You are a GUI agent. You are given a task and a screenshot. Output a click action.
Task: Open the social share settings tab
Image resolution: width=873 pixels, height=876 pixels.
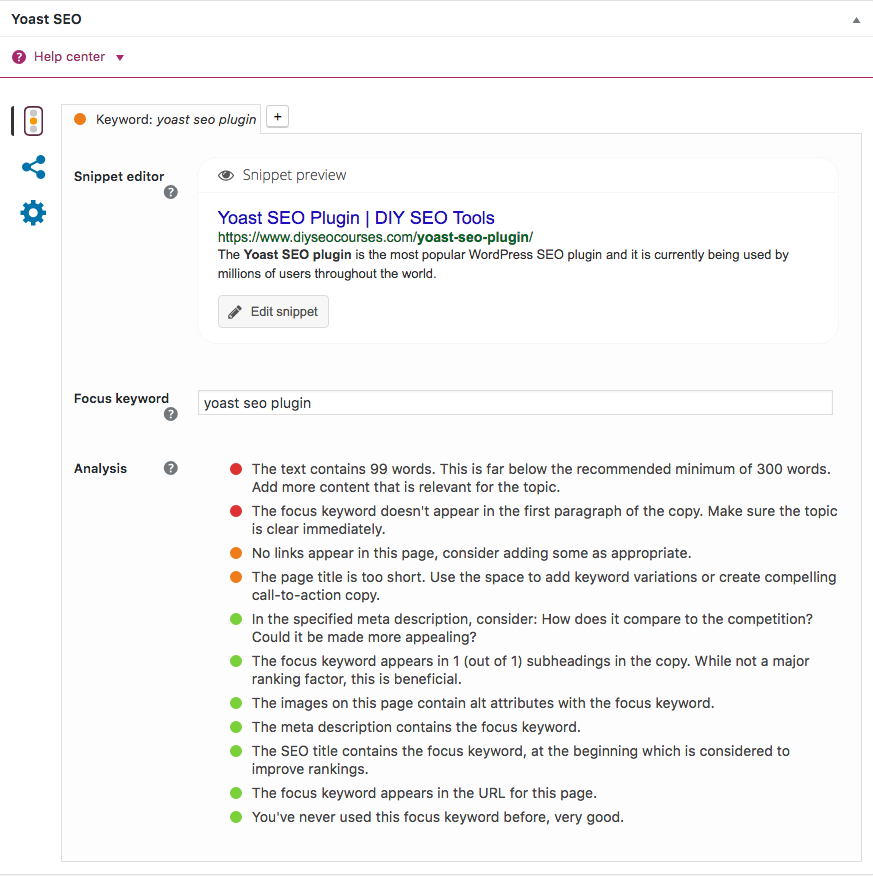(34, 167)
